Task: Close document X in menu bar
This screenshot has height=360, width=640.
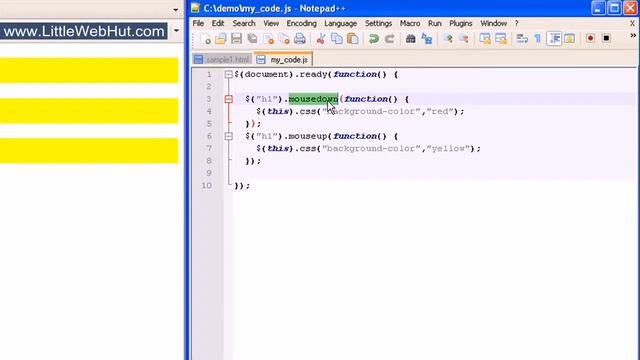Action: point(632,24)
